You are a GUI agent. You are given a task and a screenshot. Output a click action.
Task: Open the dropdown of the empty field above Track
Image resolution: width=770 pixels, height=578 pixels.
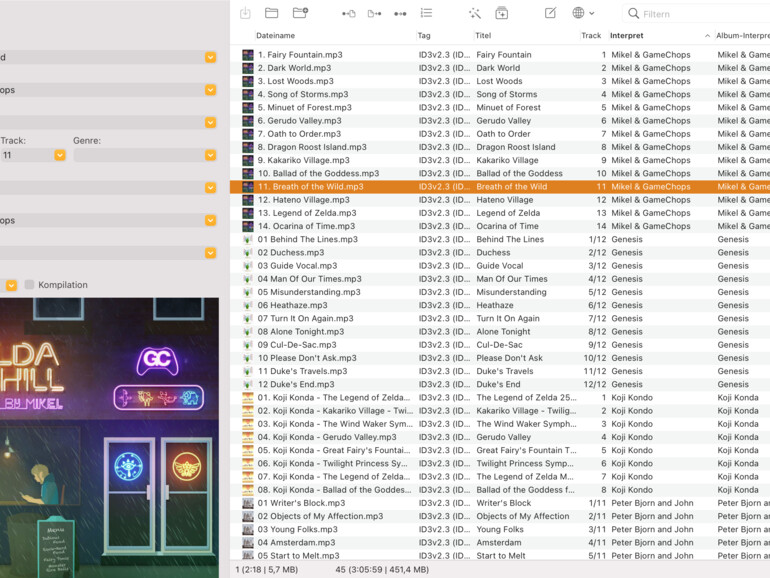point(211,122)
